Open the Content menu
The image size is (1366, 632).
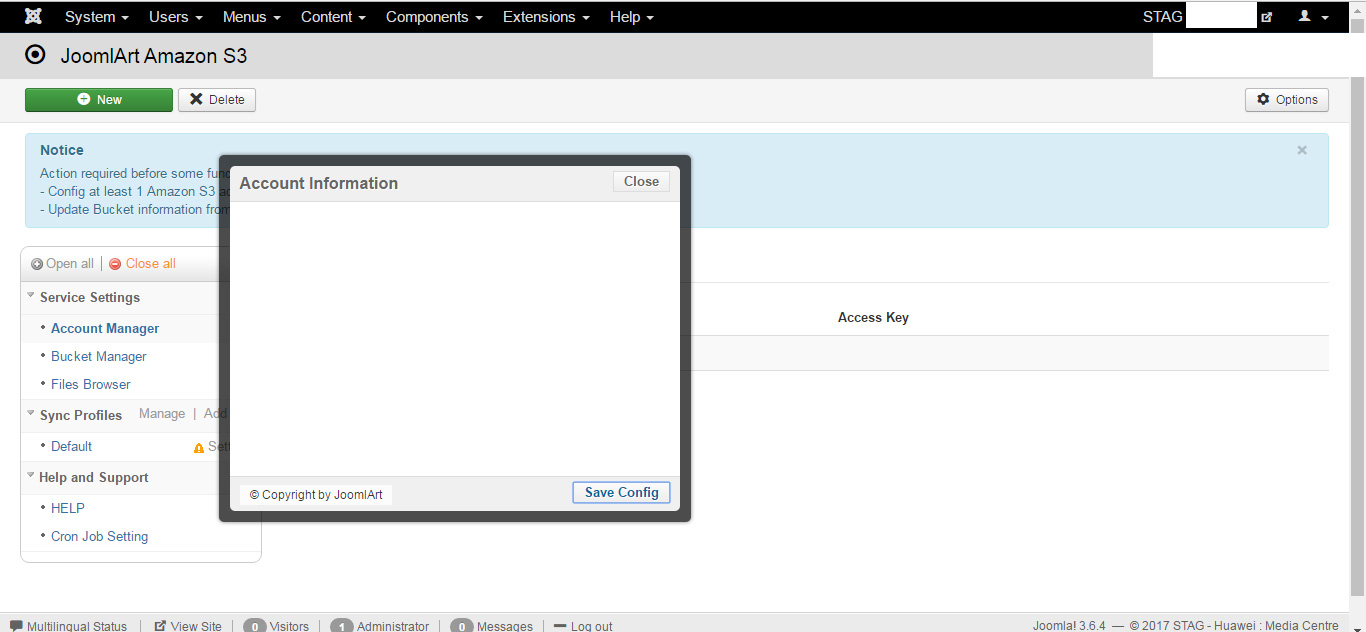(x=333, y=17)
